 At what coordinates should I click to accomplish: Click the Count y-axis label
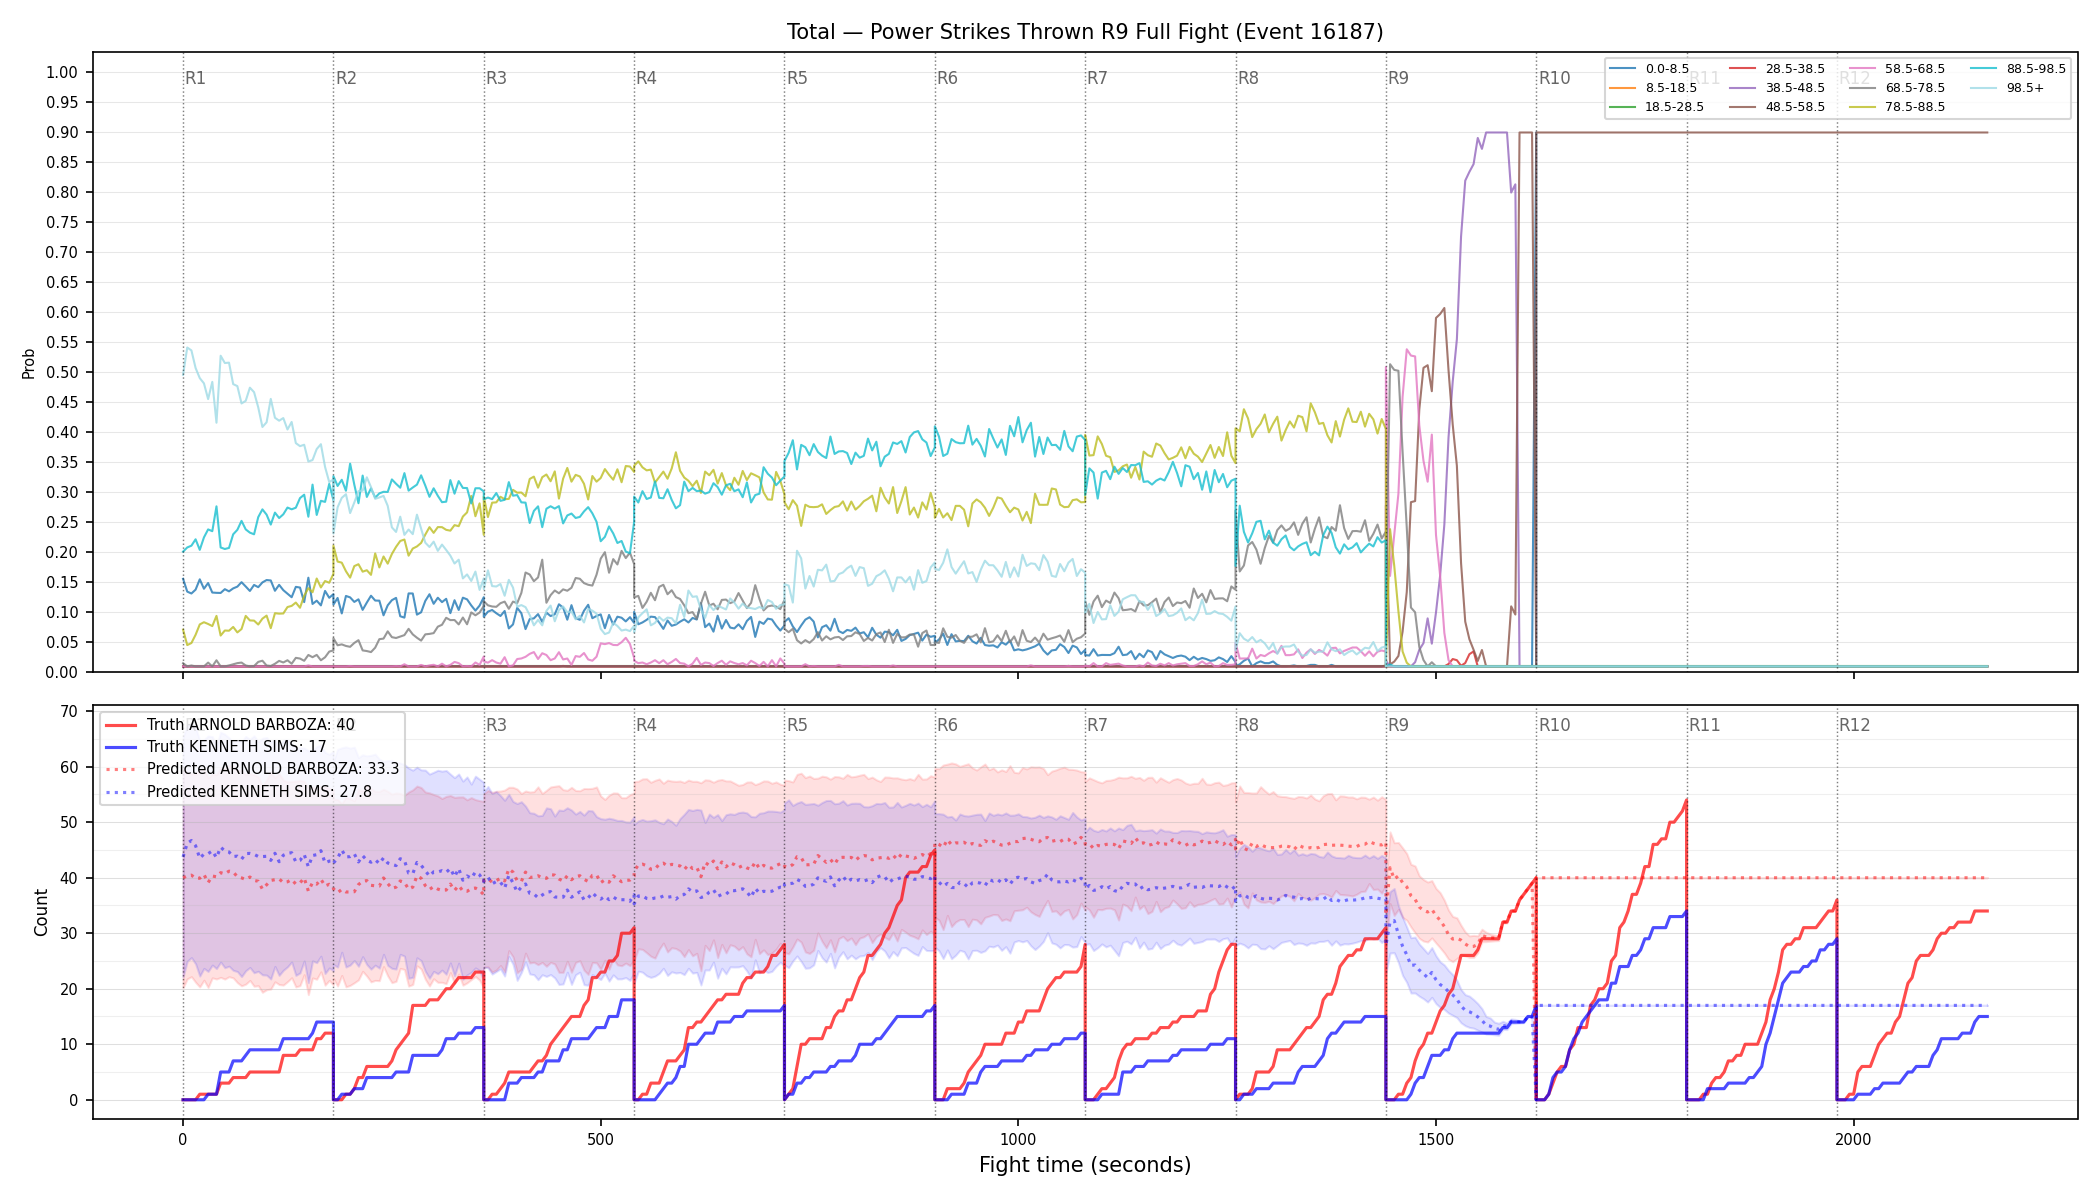(x=41, y=912)
